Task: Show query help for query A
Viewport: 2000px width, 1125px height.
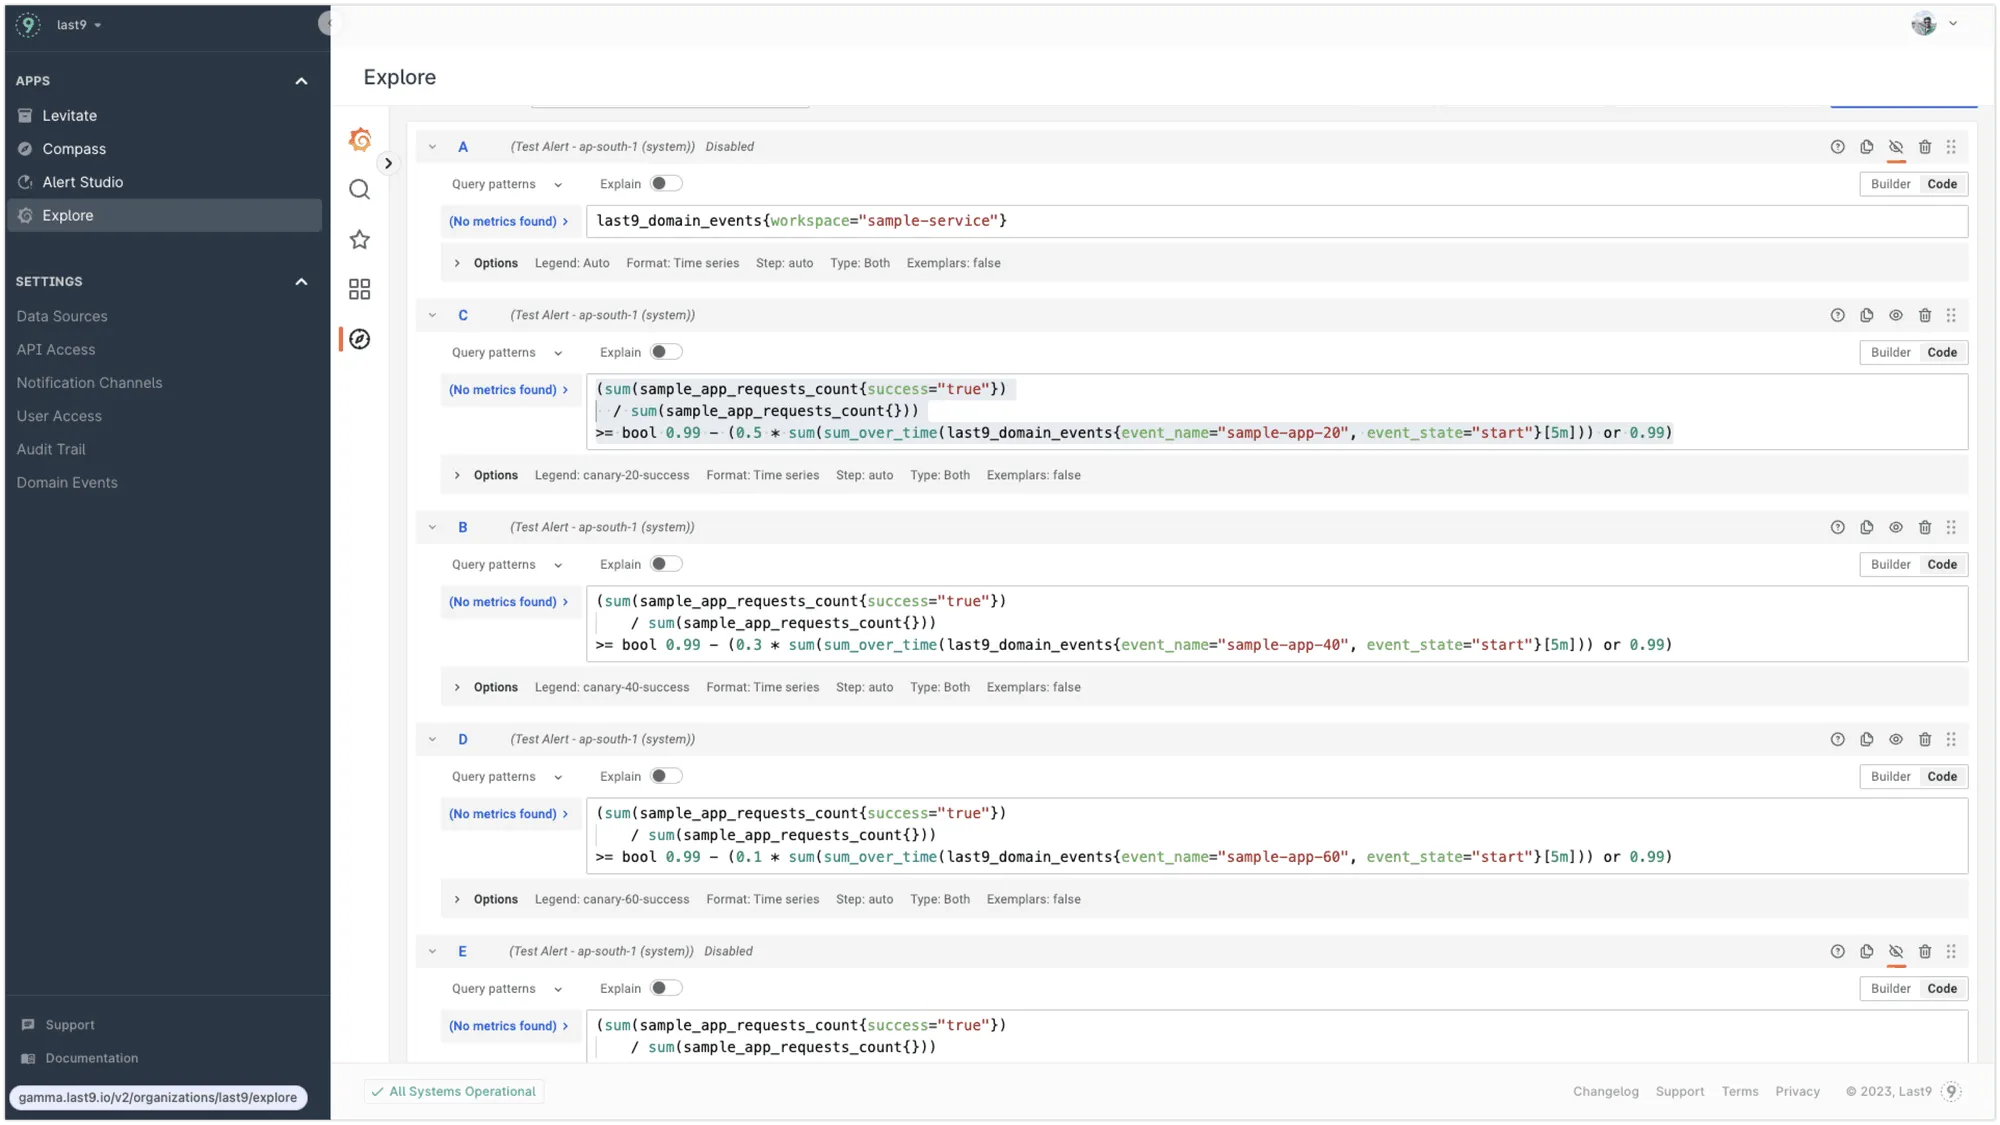Action: click(x=1837, y=147)
